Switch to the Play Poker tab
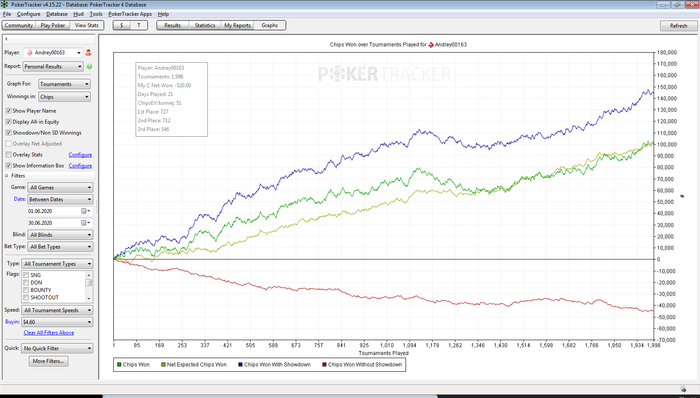Screen dimensions: 700x398 (x=53, y=25)
